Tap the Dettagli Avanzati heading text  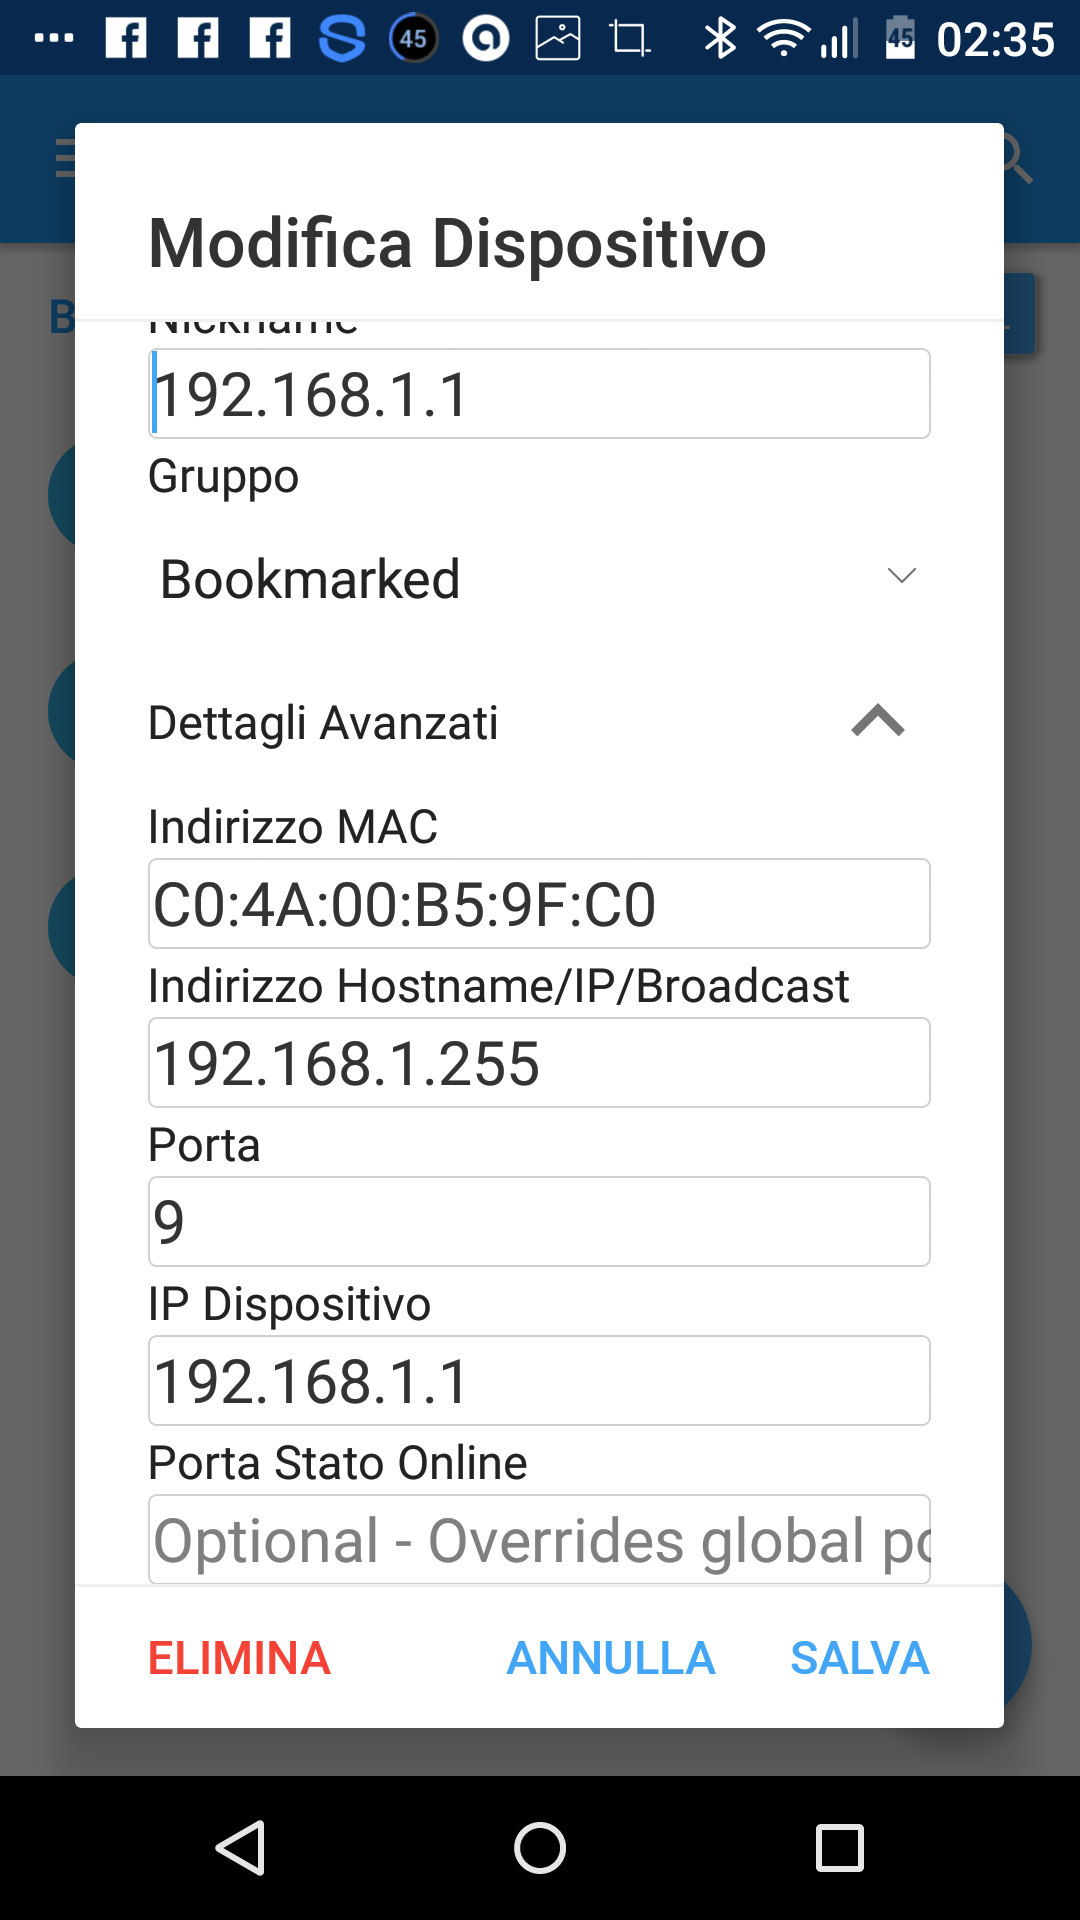coord(323,723)
